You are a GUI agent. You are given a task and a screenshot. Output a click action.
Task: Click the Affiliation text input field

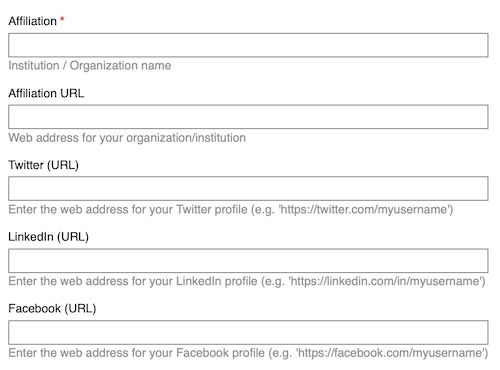(248, 45)
